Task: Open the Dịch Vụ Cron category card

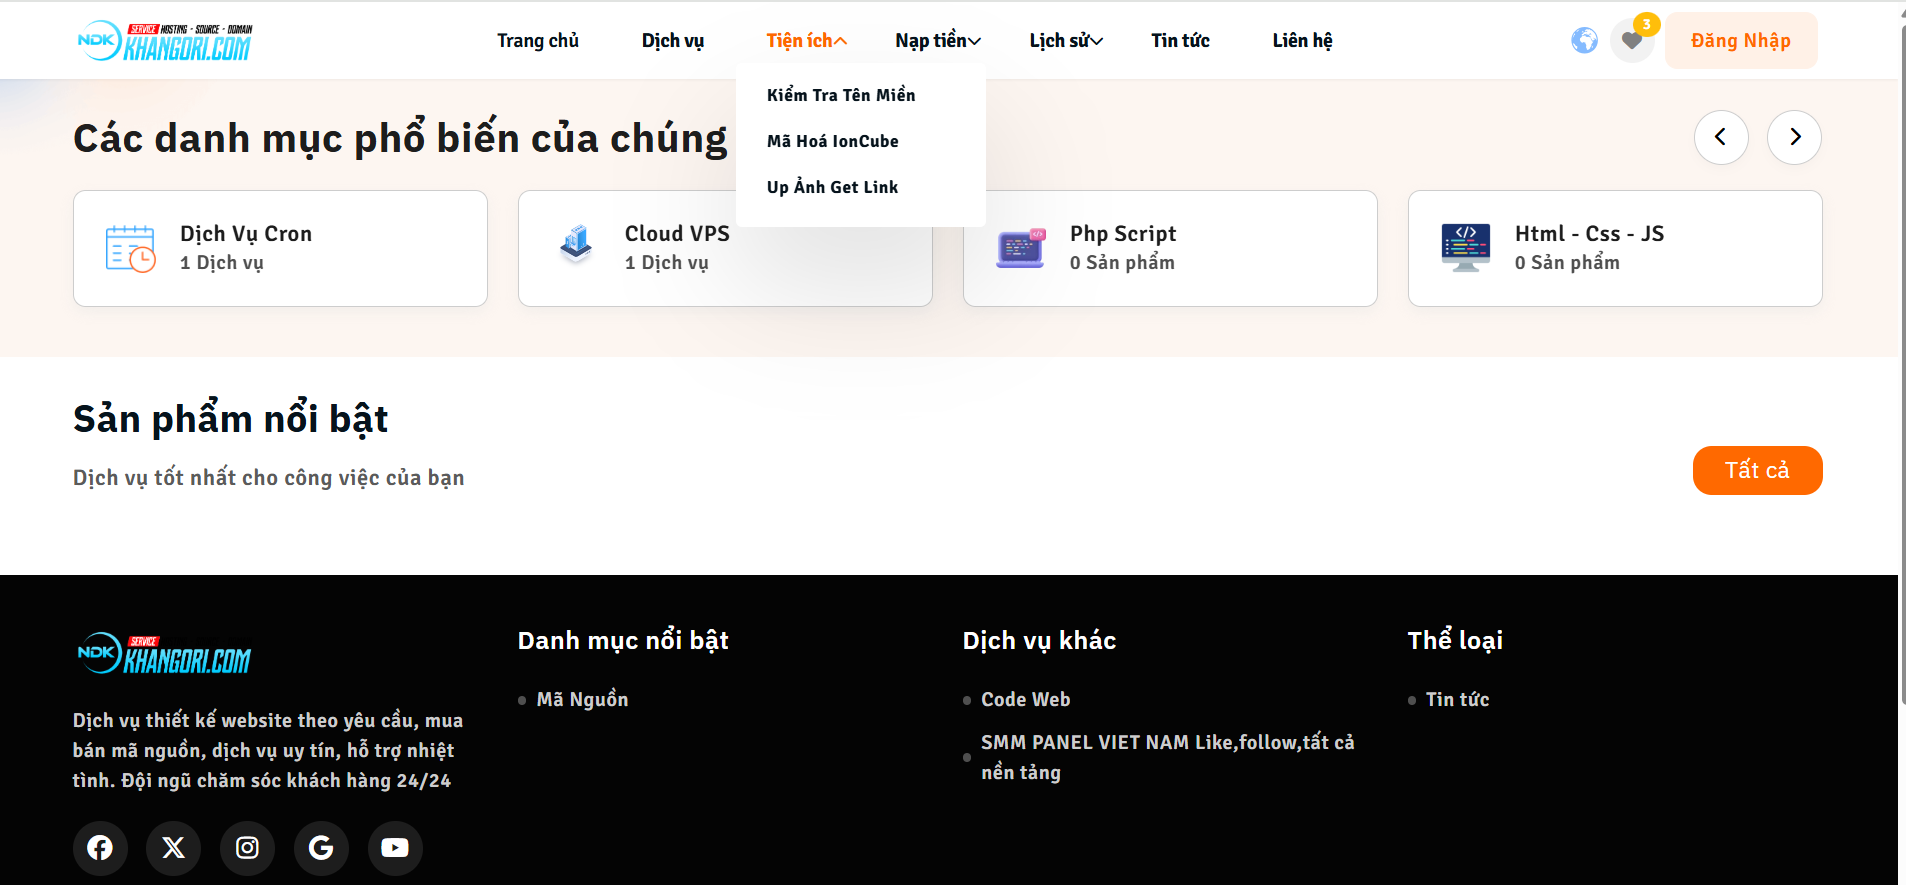Action: click(280, 248)
